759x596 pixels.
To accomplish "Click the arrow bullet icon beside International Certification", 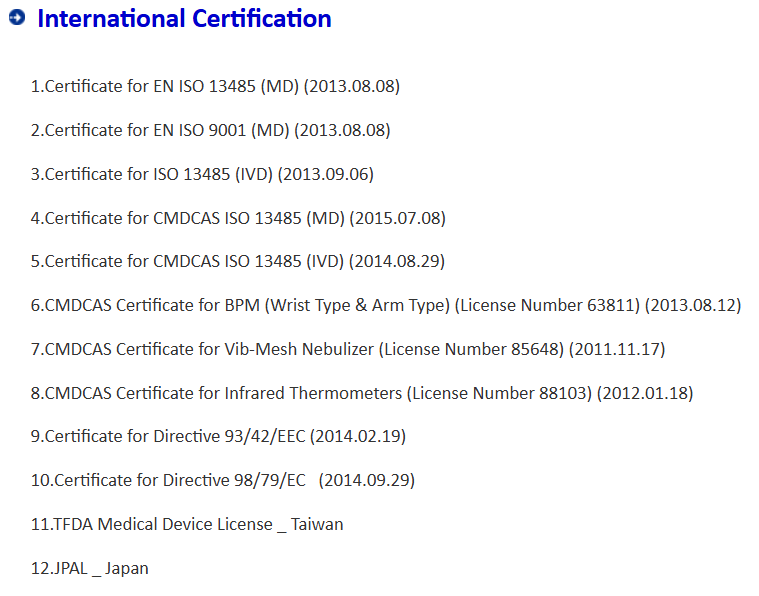I will (17, 17).
